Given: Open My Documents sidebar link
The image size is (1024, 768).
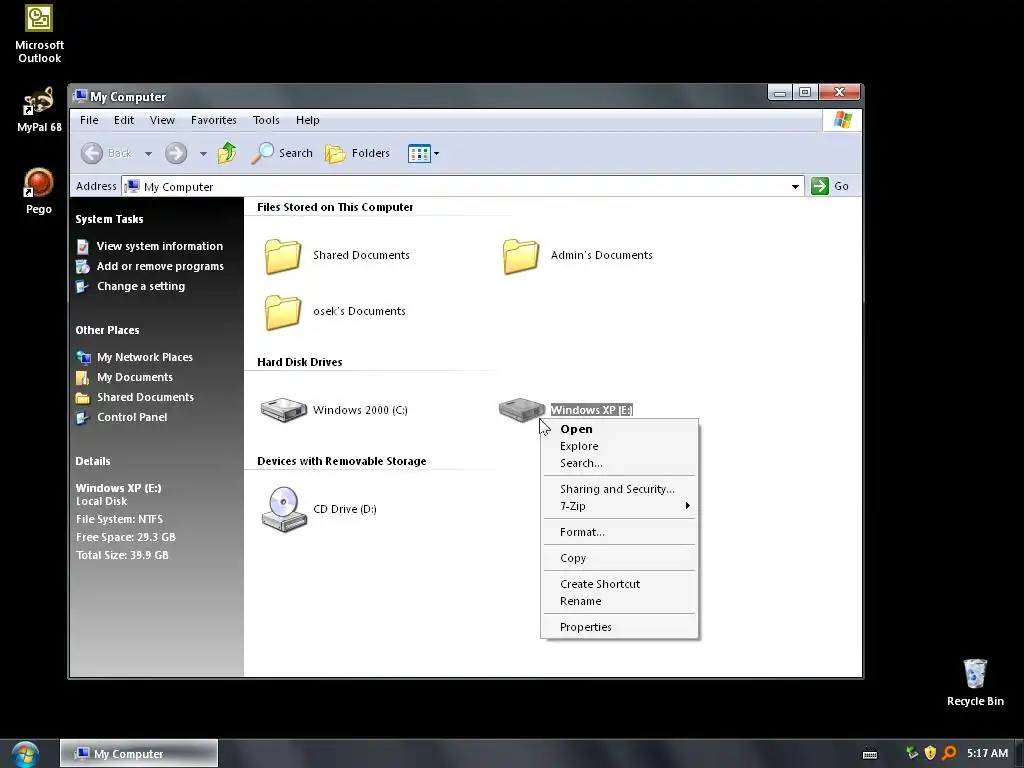Looking at the screenshot, I should tap(135, 377).
